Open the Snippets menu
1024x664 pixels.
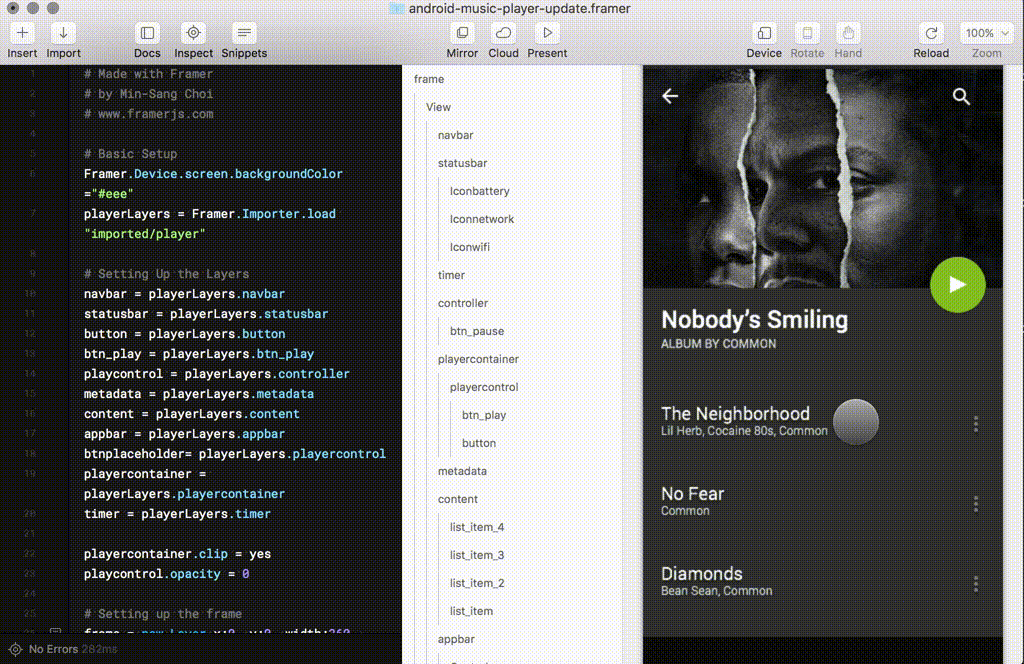coord(244,33)
